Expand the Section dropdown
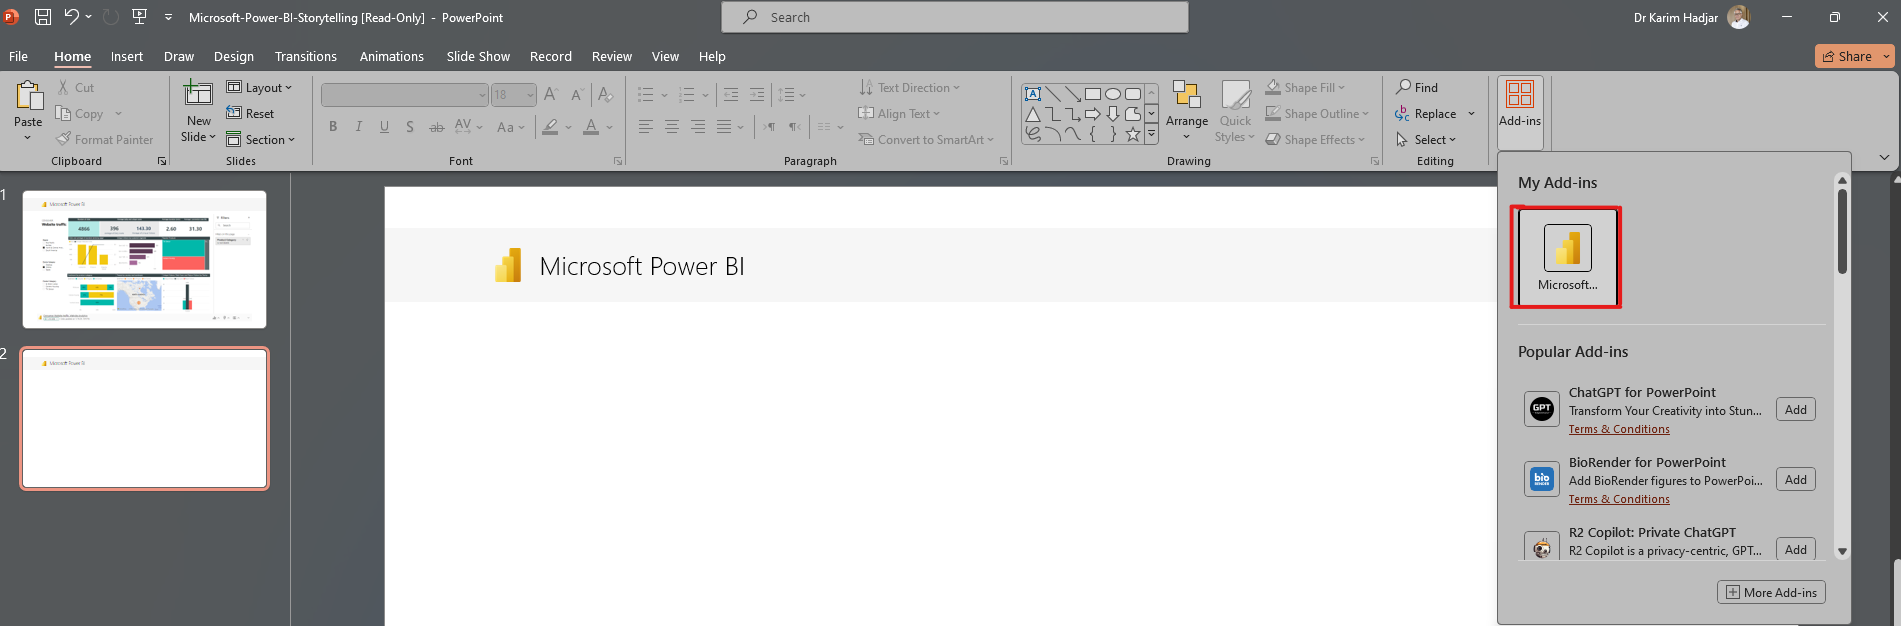The width and height of the screenshot is (1901, 626). [x=261, y=140]
